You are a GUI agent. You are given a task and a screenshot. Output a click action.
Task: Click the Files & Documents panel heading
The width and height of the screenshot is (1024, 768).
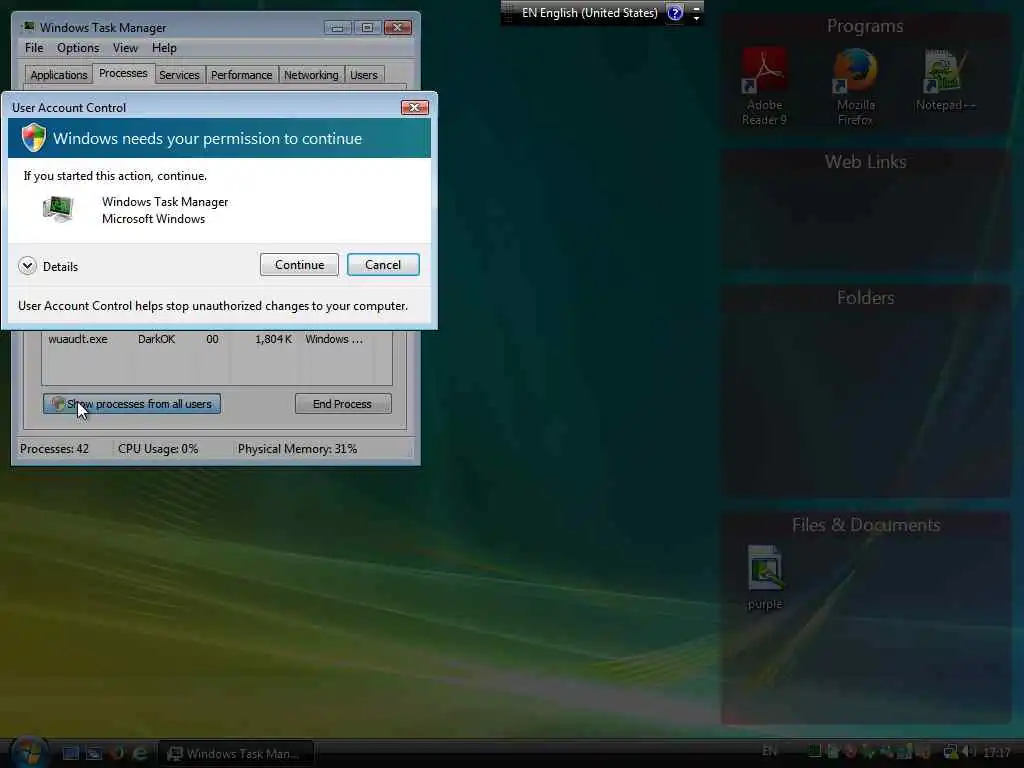[866, 525]
